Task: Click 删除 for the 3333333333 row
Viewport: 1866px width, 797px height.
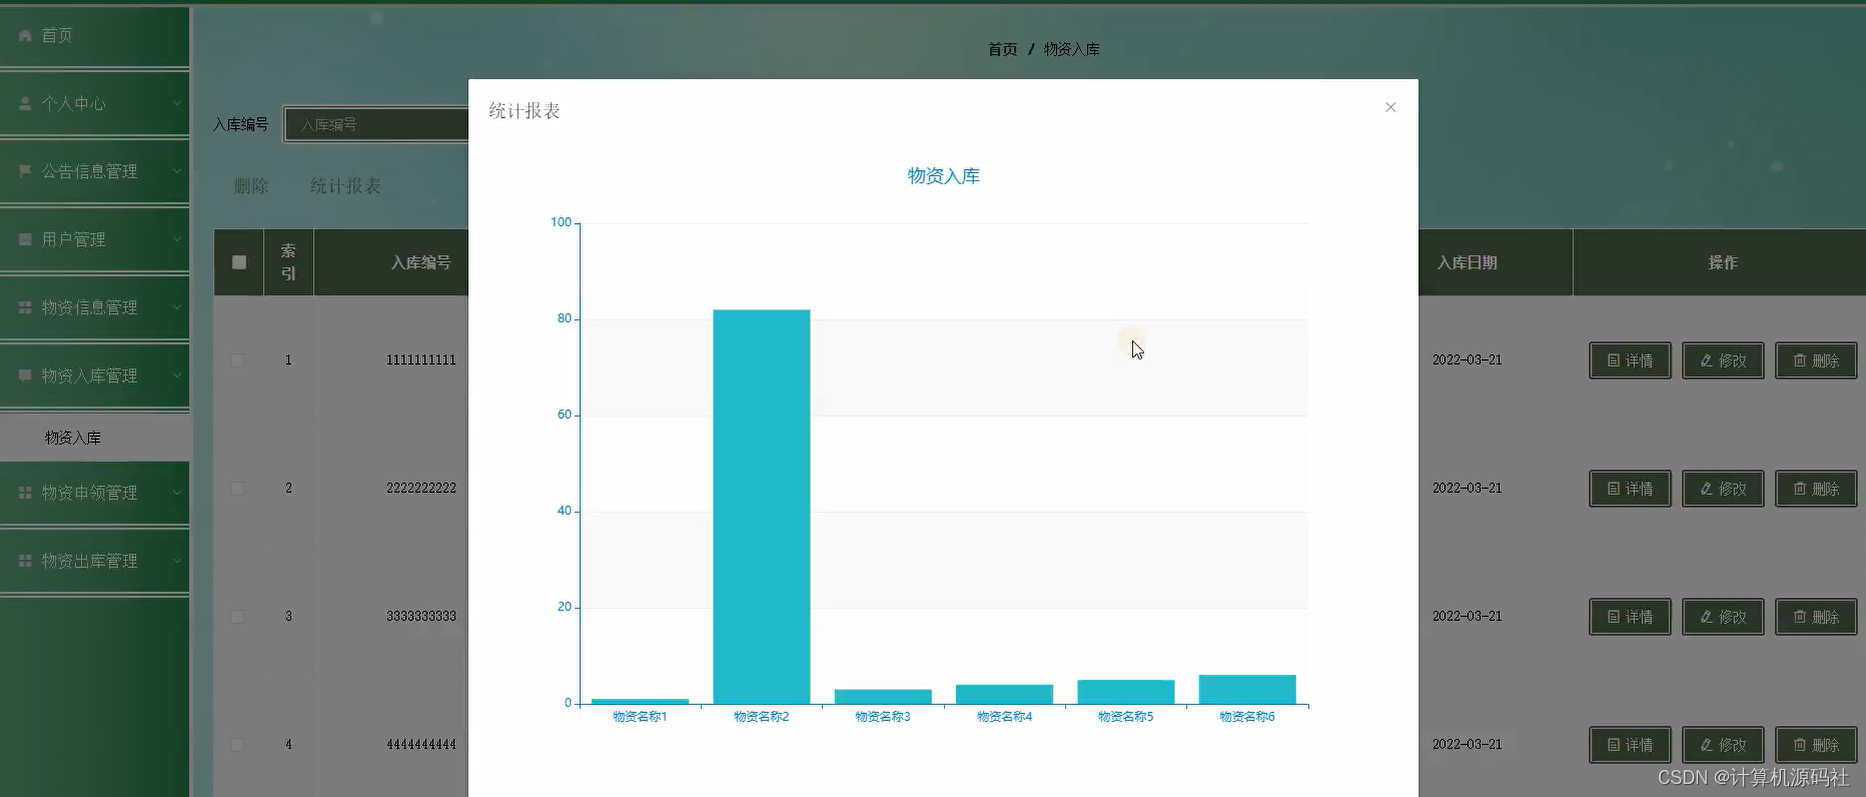Action: 1816,616
